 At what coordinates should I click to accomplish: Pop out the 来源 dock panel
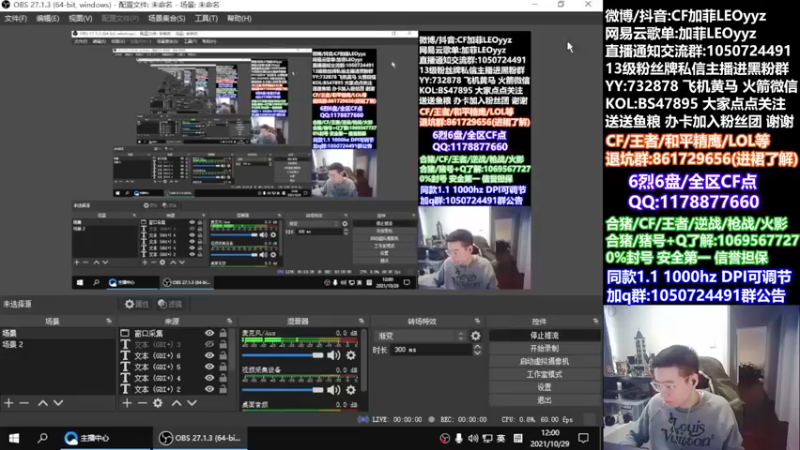[x=229, y=321]
